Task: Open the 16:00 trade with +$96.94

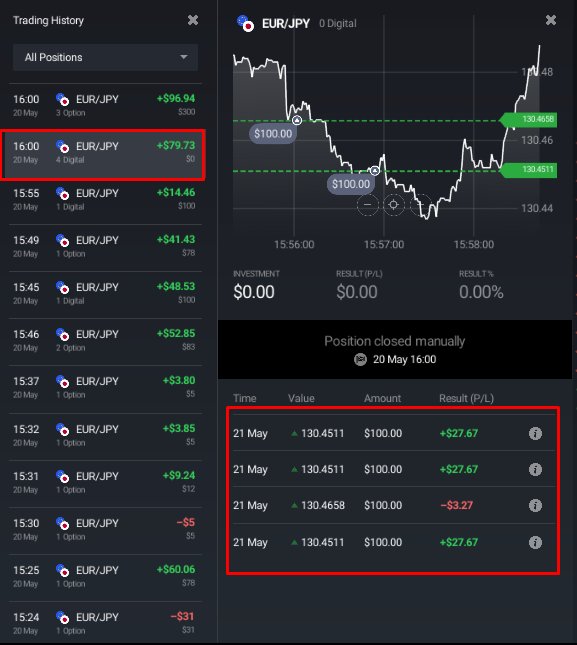Action: tap(105, 106)
